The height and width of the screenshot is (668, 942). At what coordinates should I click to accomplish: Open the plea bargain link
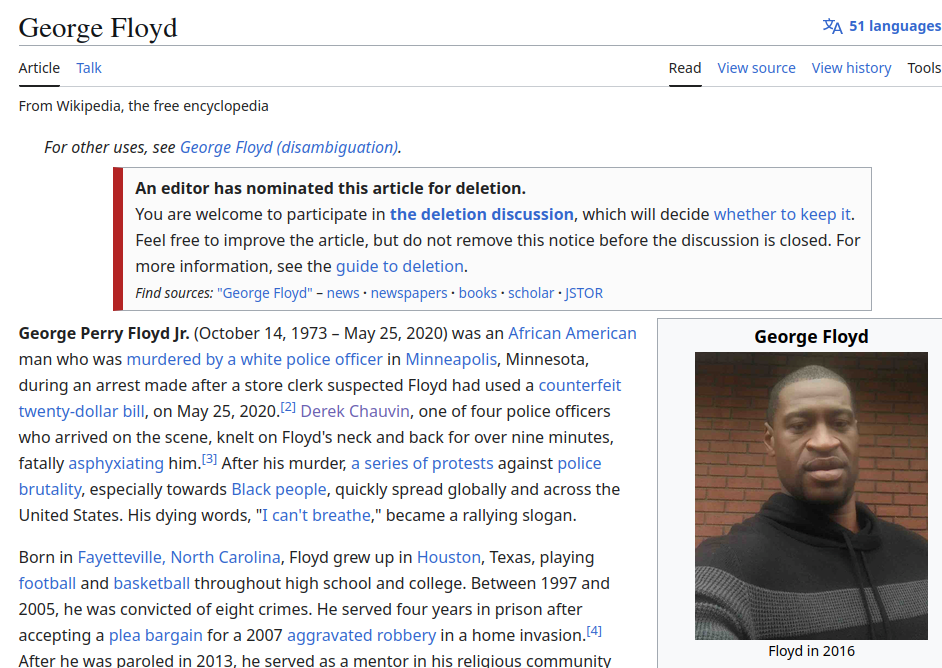[x=156, y=636]
